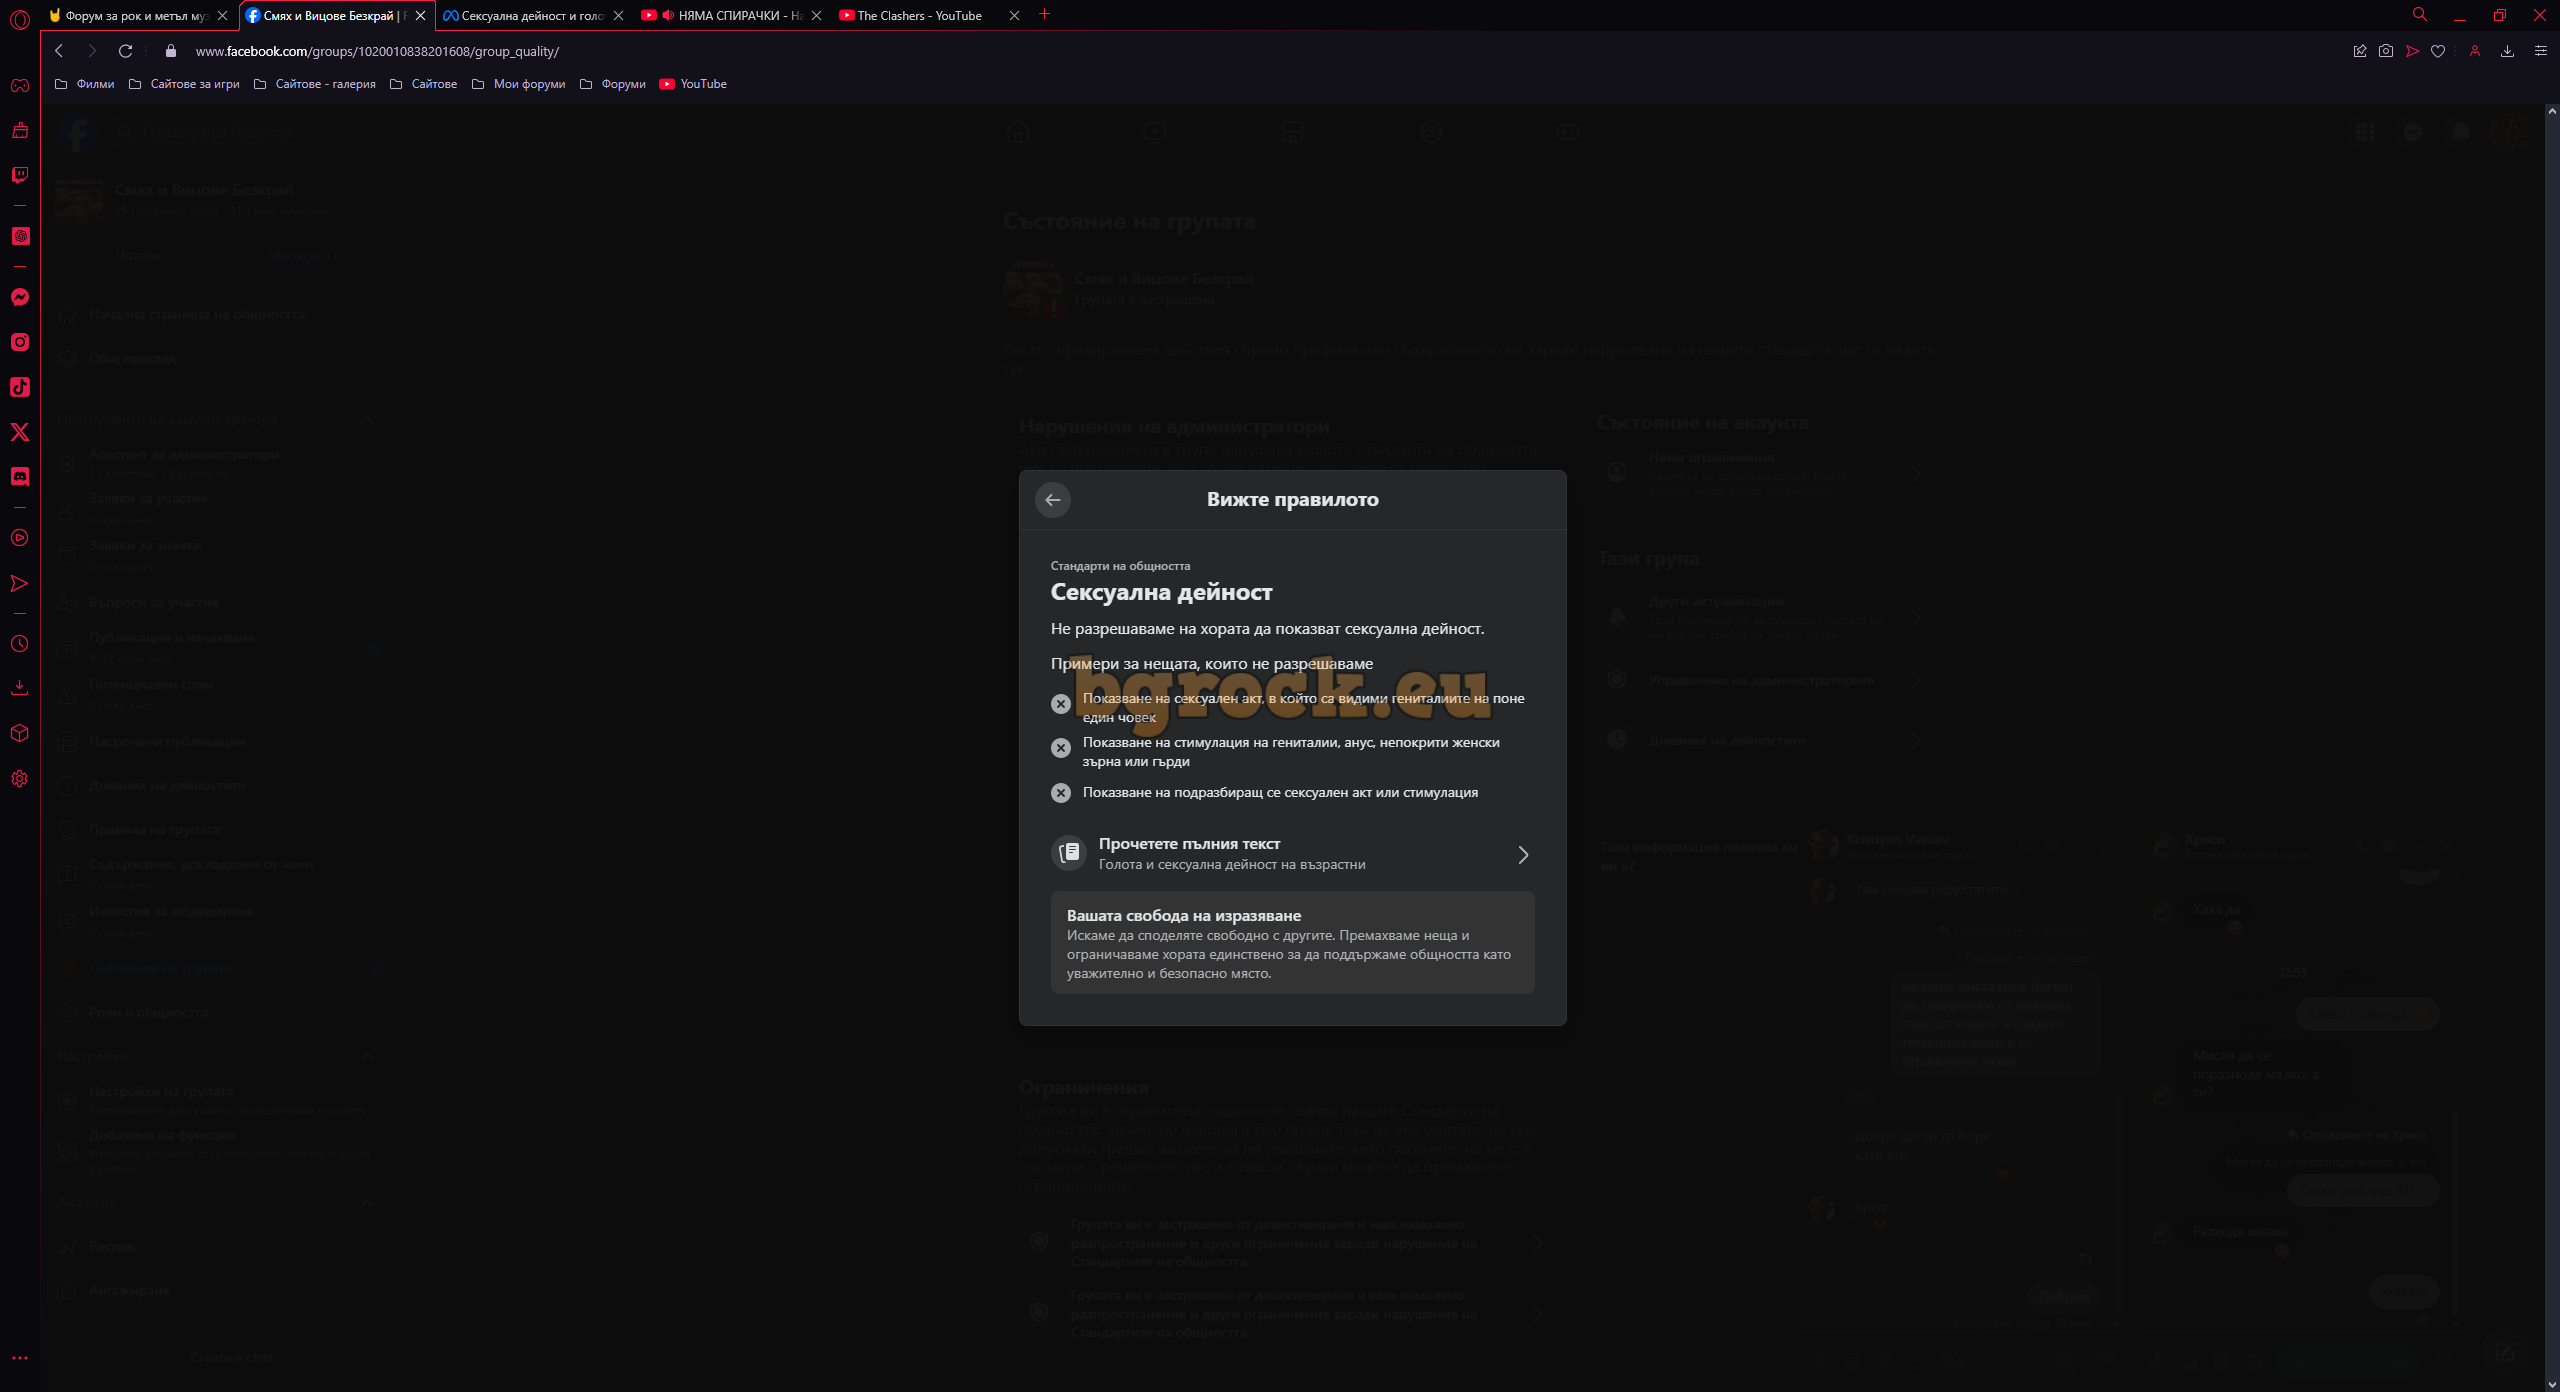Viewport: 2560px width, 1392px height.
Task: Add page to bookmarks heart icon
Action: click(2438, 51)
